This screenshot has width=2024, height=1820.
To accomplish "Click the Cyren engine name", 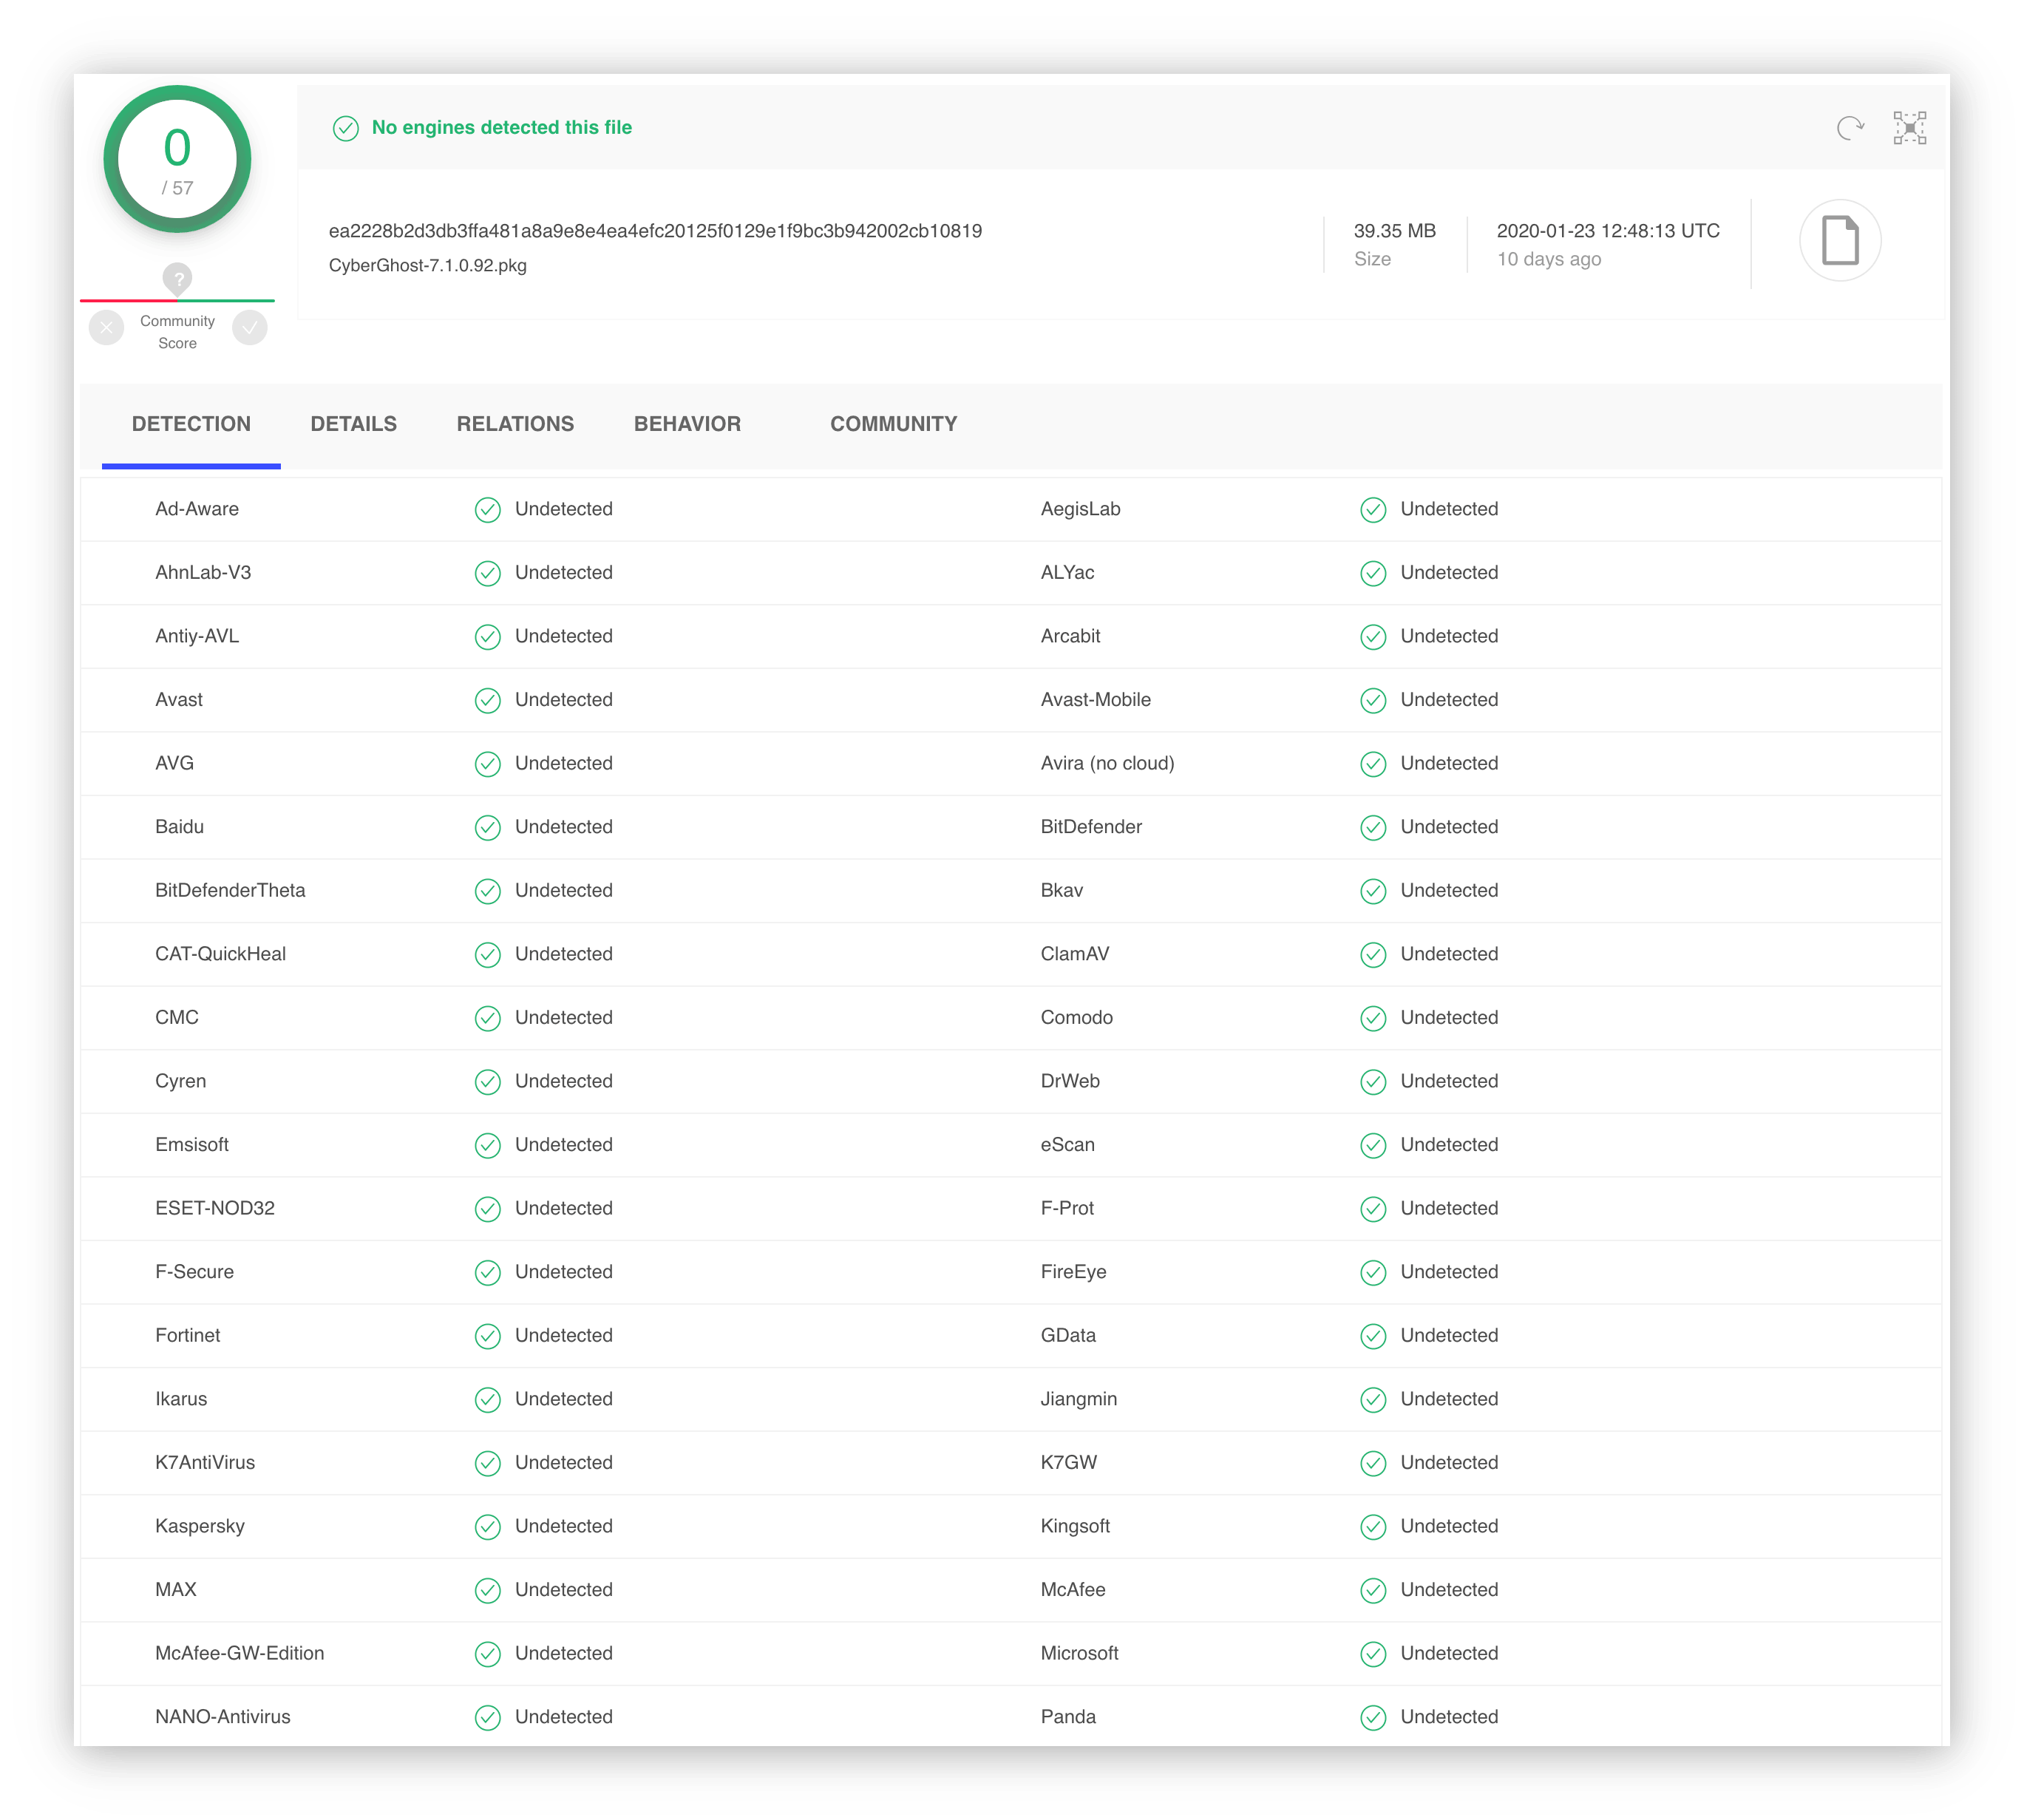I will tap(180, 1082).
